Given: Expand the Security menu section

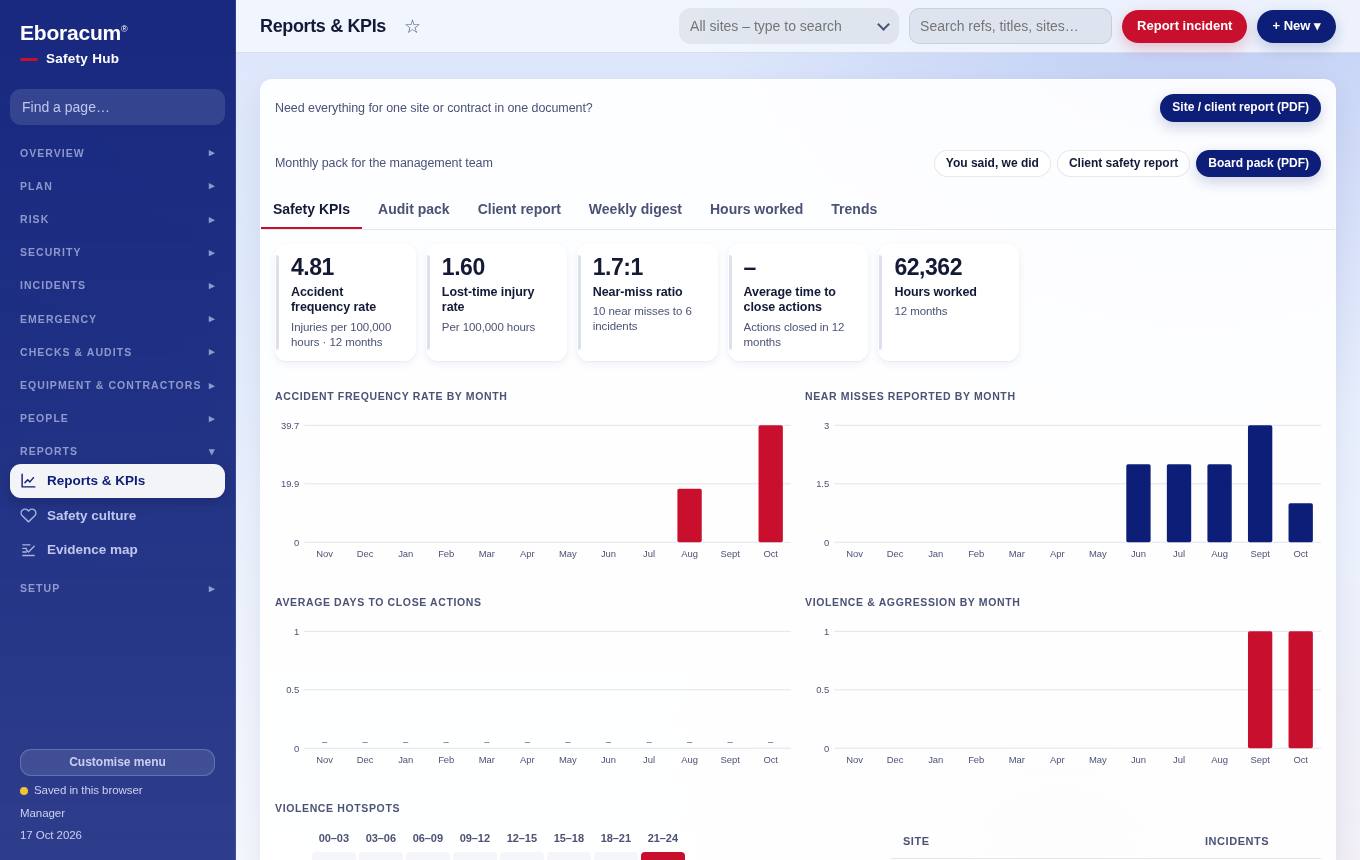Looking at the screenshot, I should click(118, 252).
